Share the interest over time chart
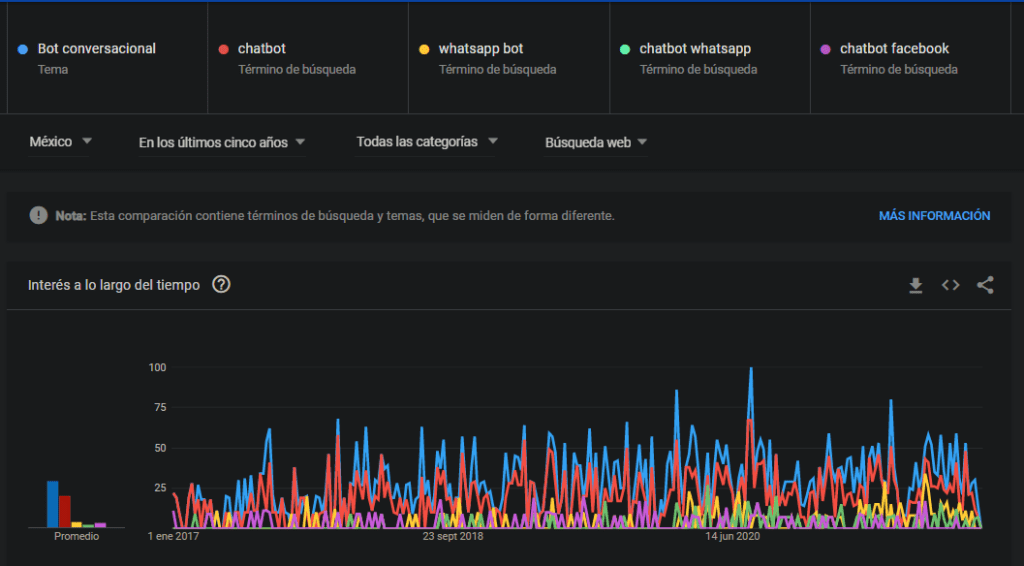The height and width of the screenshot is (566, 1024). [985, 285]
